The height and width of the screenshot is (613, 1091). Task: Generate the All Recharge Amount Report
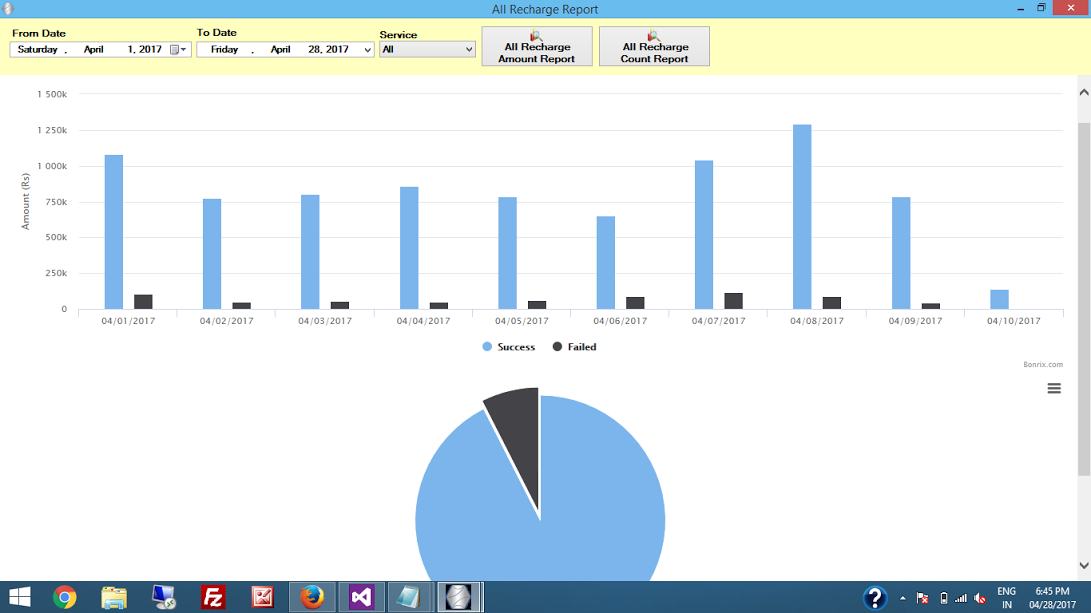pyautogui.click(x=537, y=47)
